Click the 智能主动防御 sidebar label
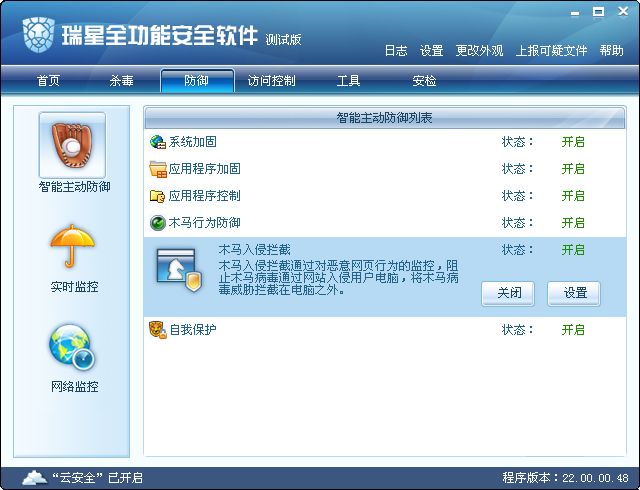Viewport: 640px width, 490px height. (x=74, y=187)
